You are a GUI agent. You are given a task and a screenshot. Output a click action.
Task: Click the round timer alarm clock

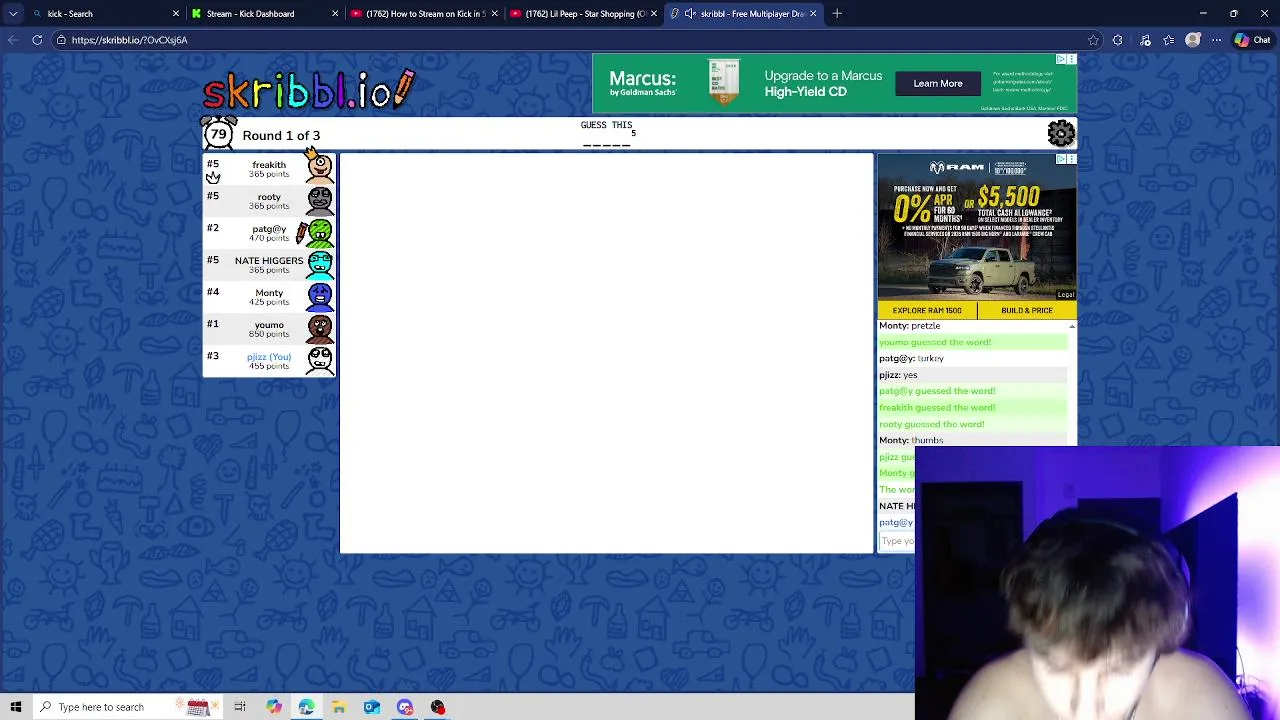coord(218,133)
